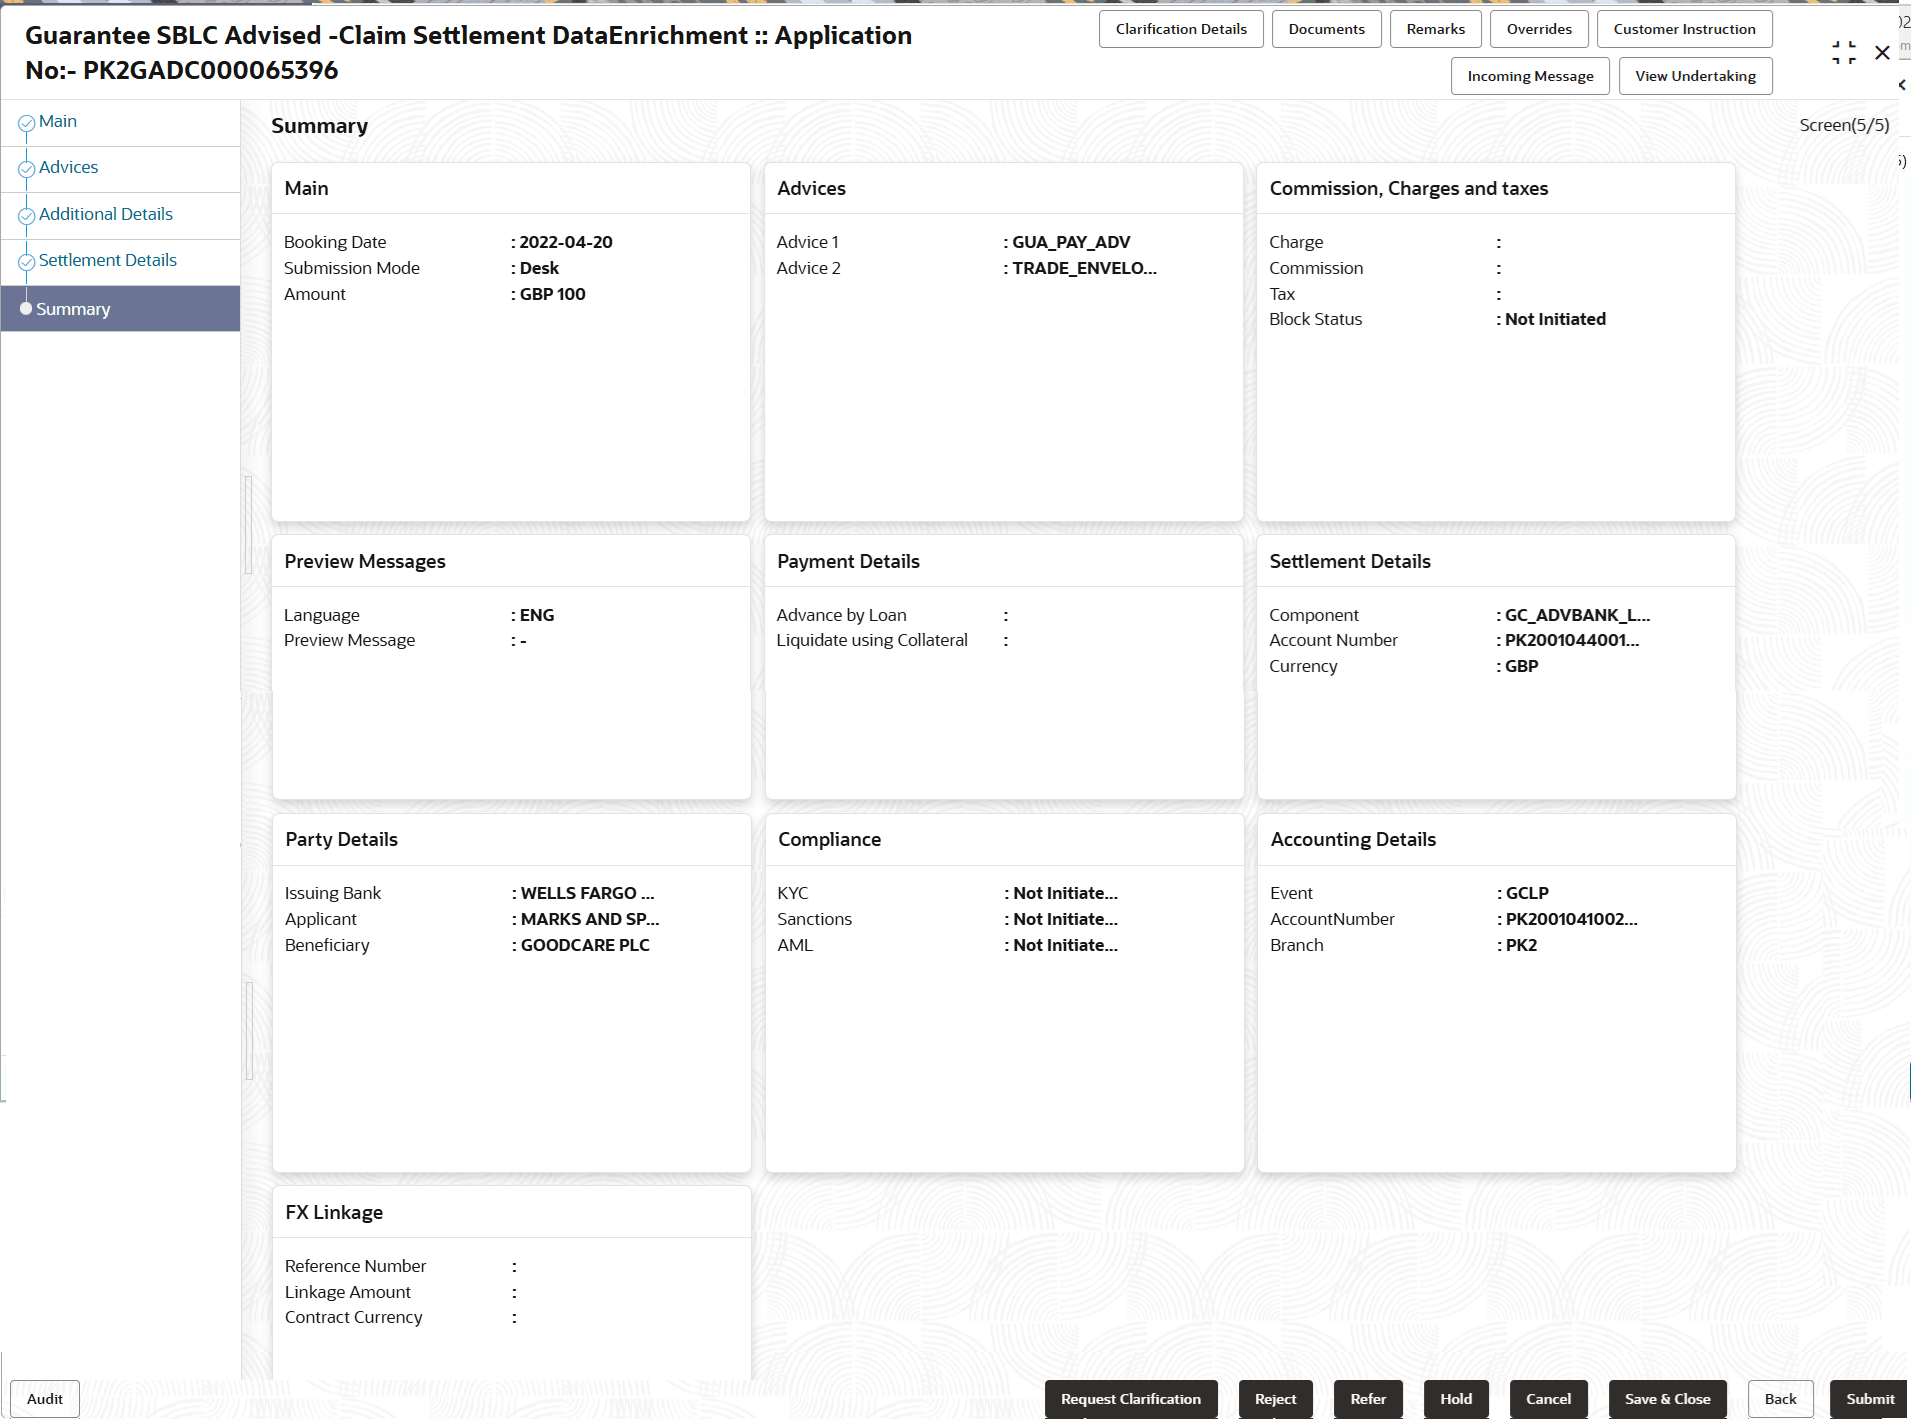Click Request Clarification button

click(x=1131, y=1399)
